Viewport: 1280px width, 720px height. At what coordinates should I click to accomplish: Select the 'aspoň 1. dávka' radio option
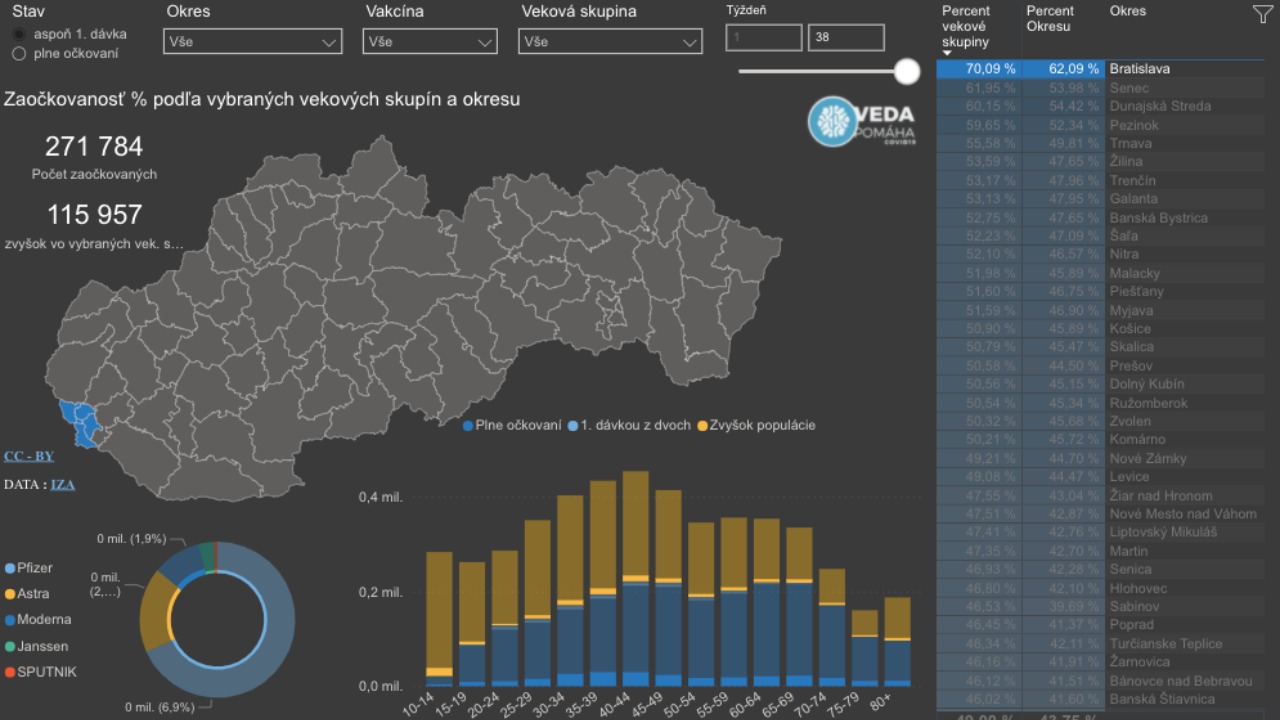(x=19, y=34)
